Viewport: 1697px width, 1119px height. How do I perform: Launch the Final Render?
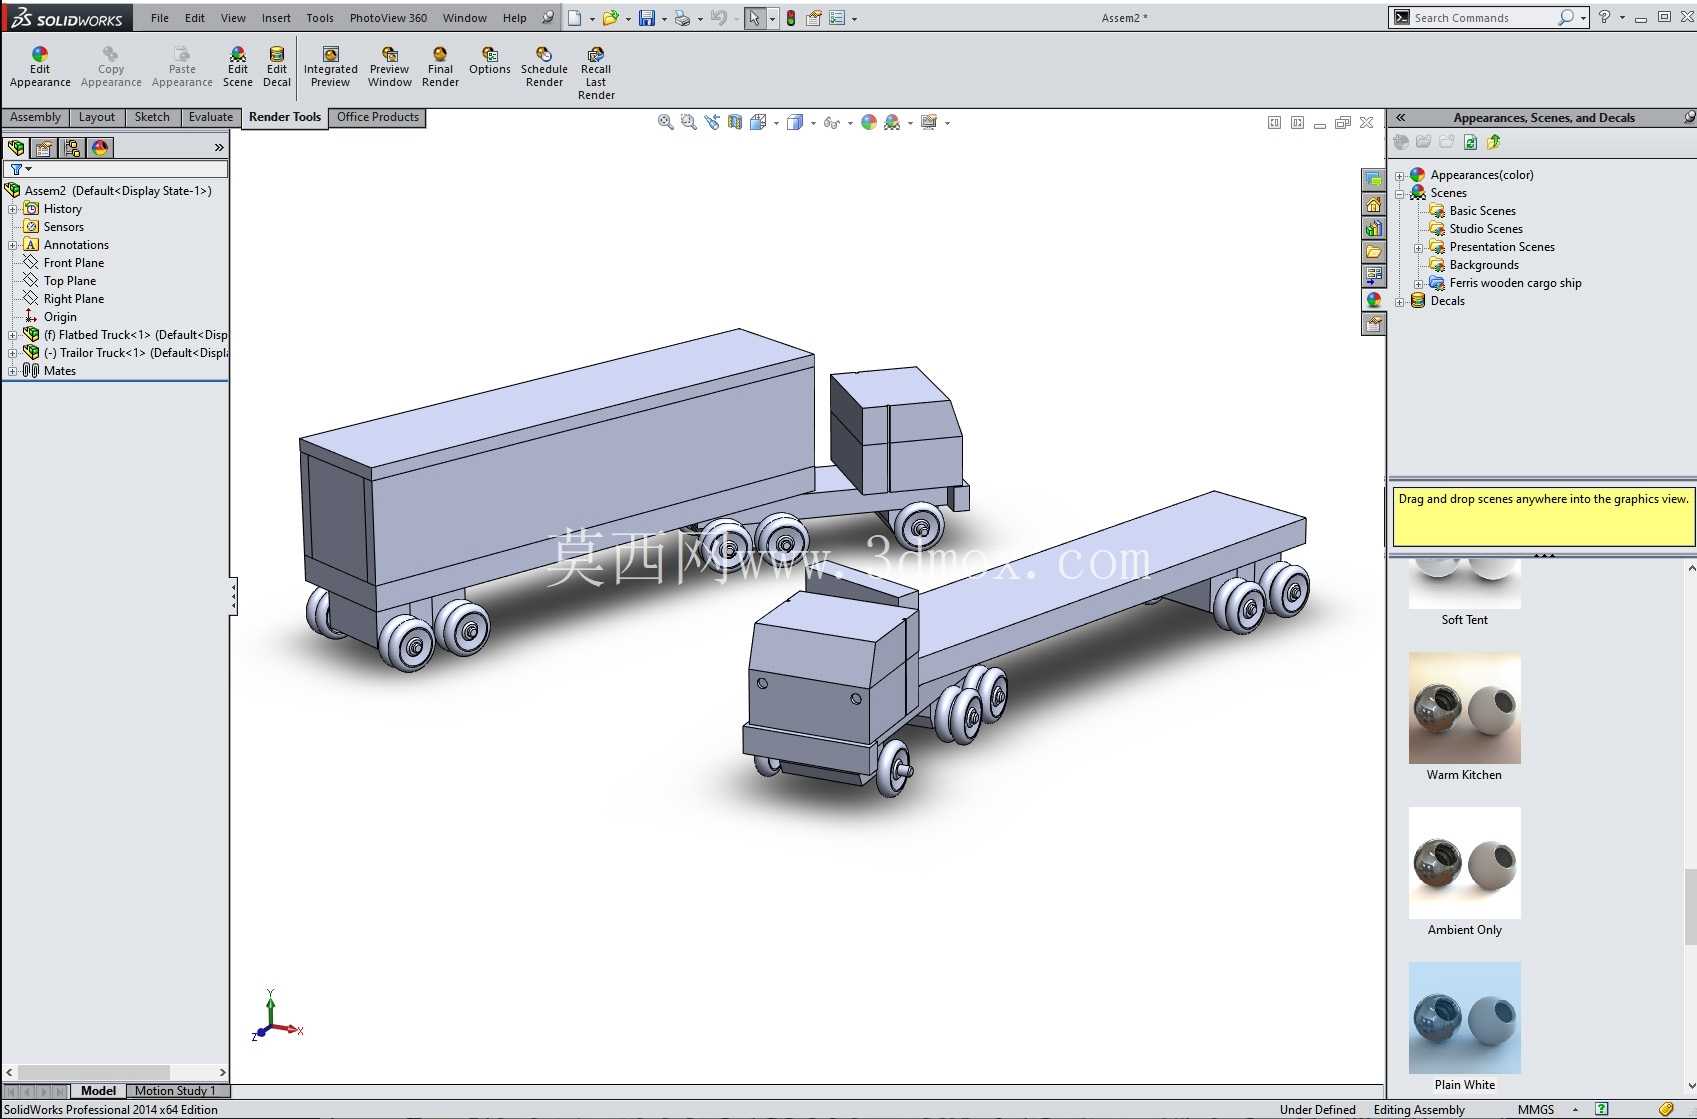pyautogui.click(x=440, y=67)
